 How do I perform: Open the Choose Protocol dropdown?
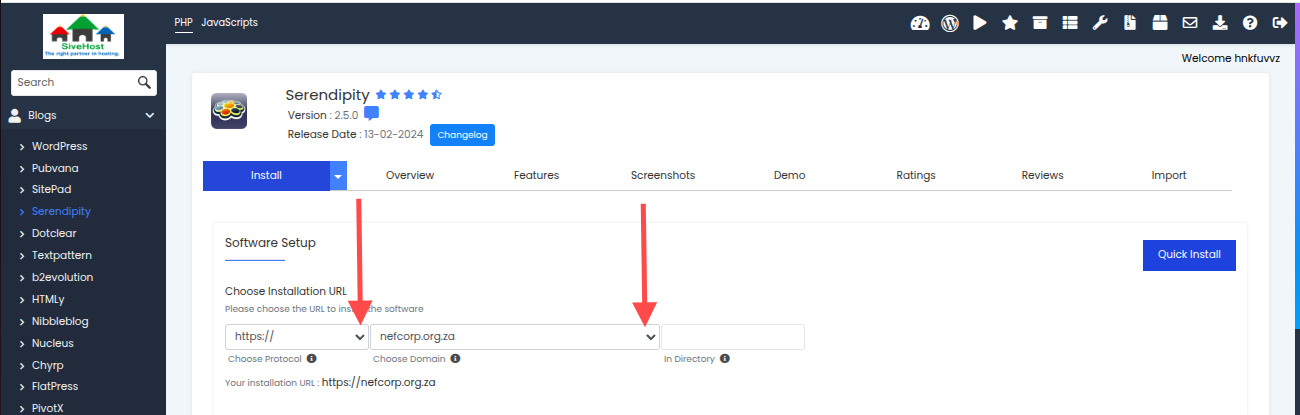[x=297, y=337]
